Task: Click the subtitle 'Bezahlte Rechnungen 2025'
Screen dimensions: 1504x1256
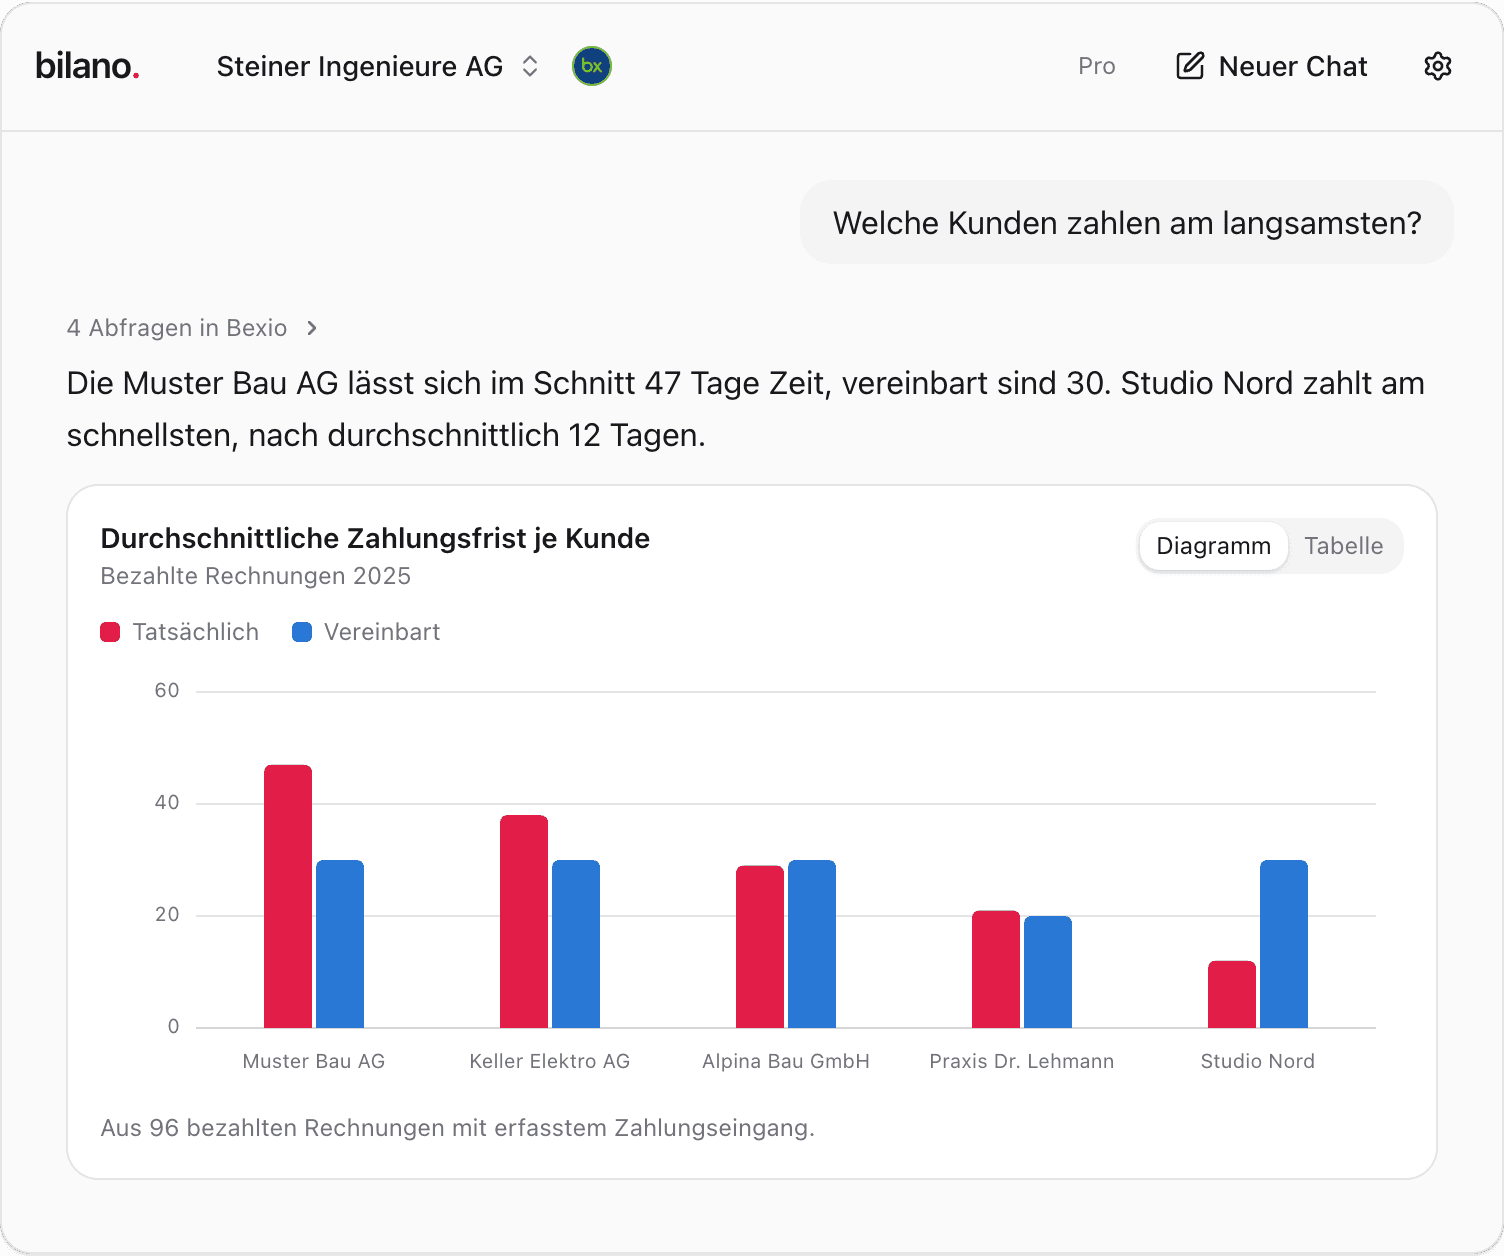Action: pyautogui.click(x=256, y=576)
